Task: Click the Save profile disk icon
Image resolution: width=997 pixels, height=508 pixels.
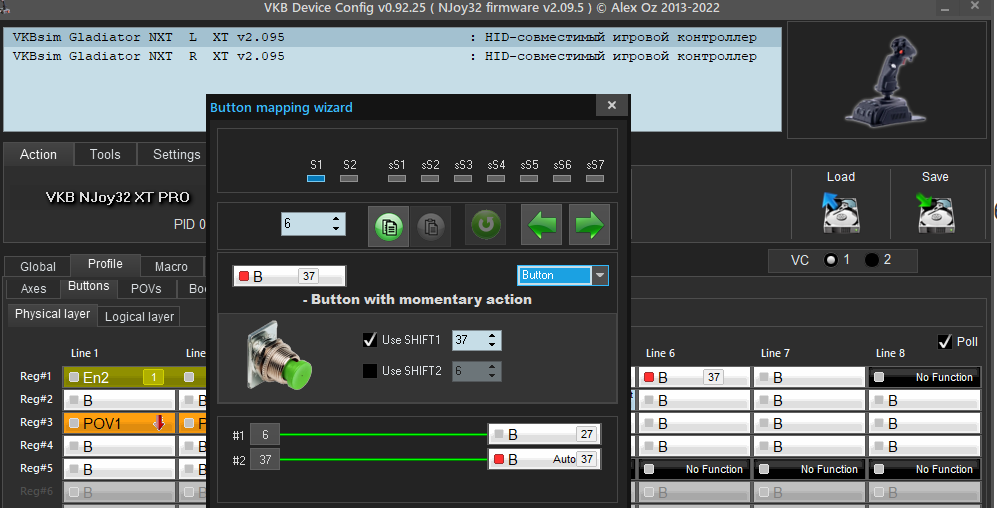Action: tap(935, 212)
